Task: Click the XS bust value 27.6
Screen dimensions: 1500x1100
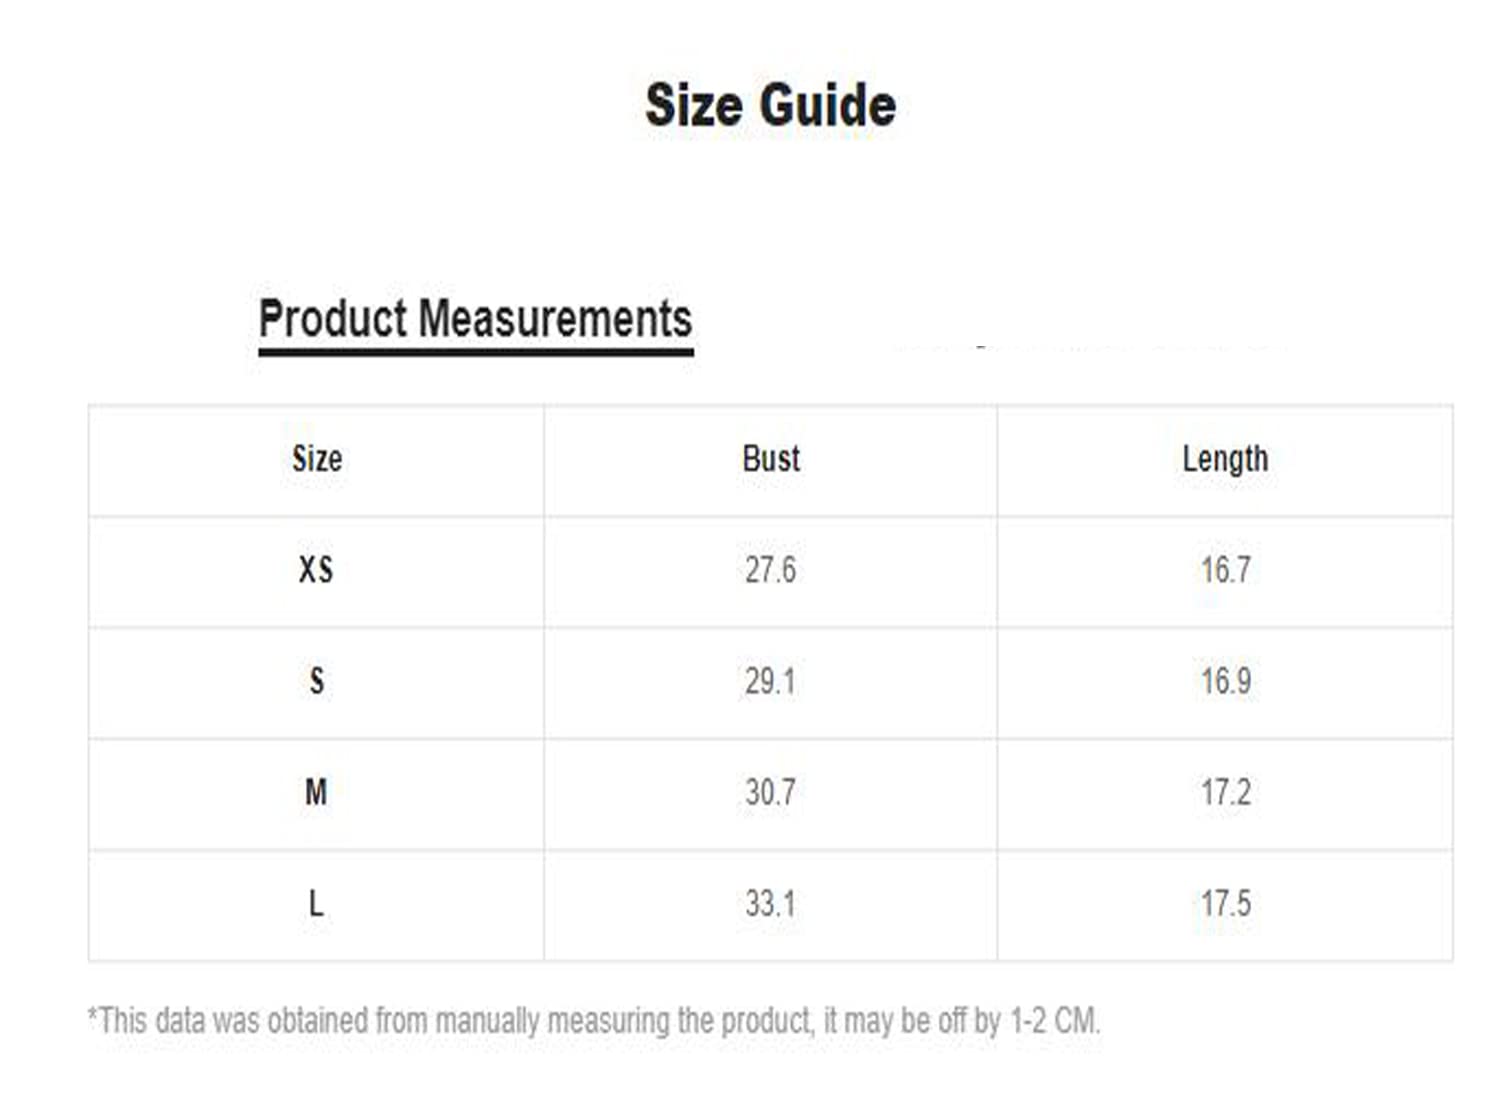Action: [x=770, y=570]
